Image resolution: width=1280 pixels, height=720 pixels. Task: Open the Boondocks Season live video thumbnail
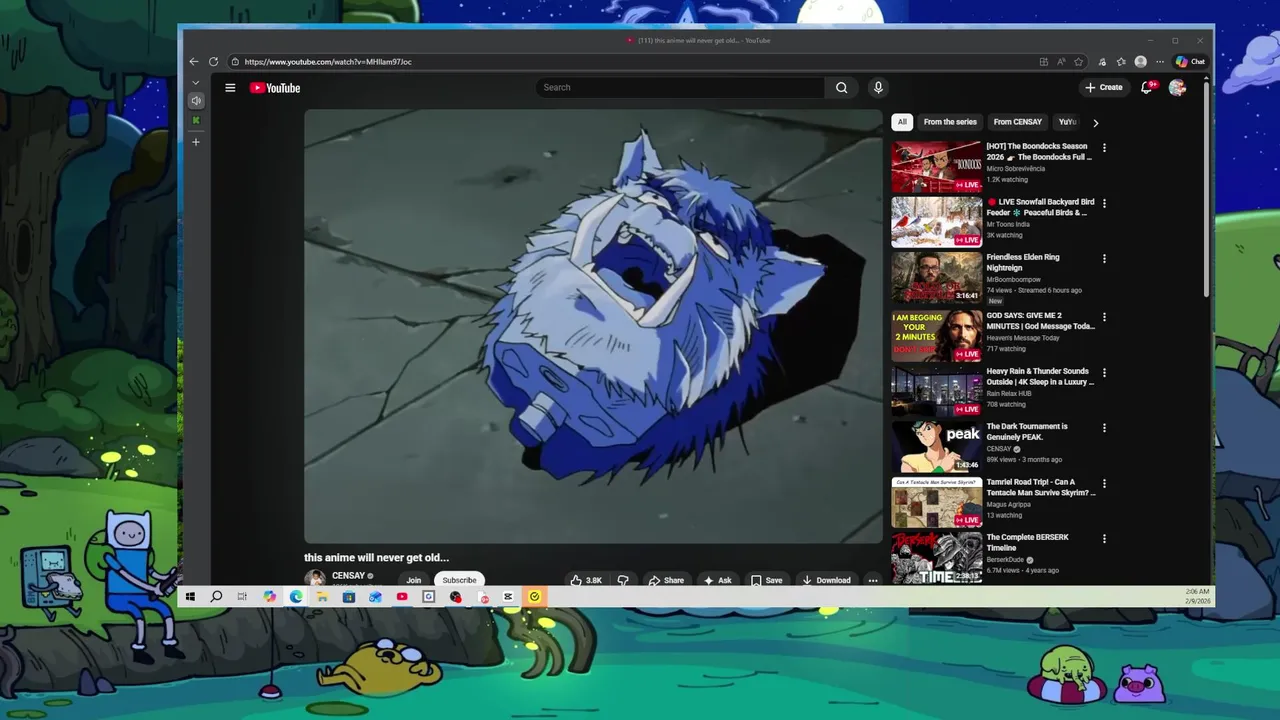click(x=937, y=167)
